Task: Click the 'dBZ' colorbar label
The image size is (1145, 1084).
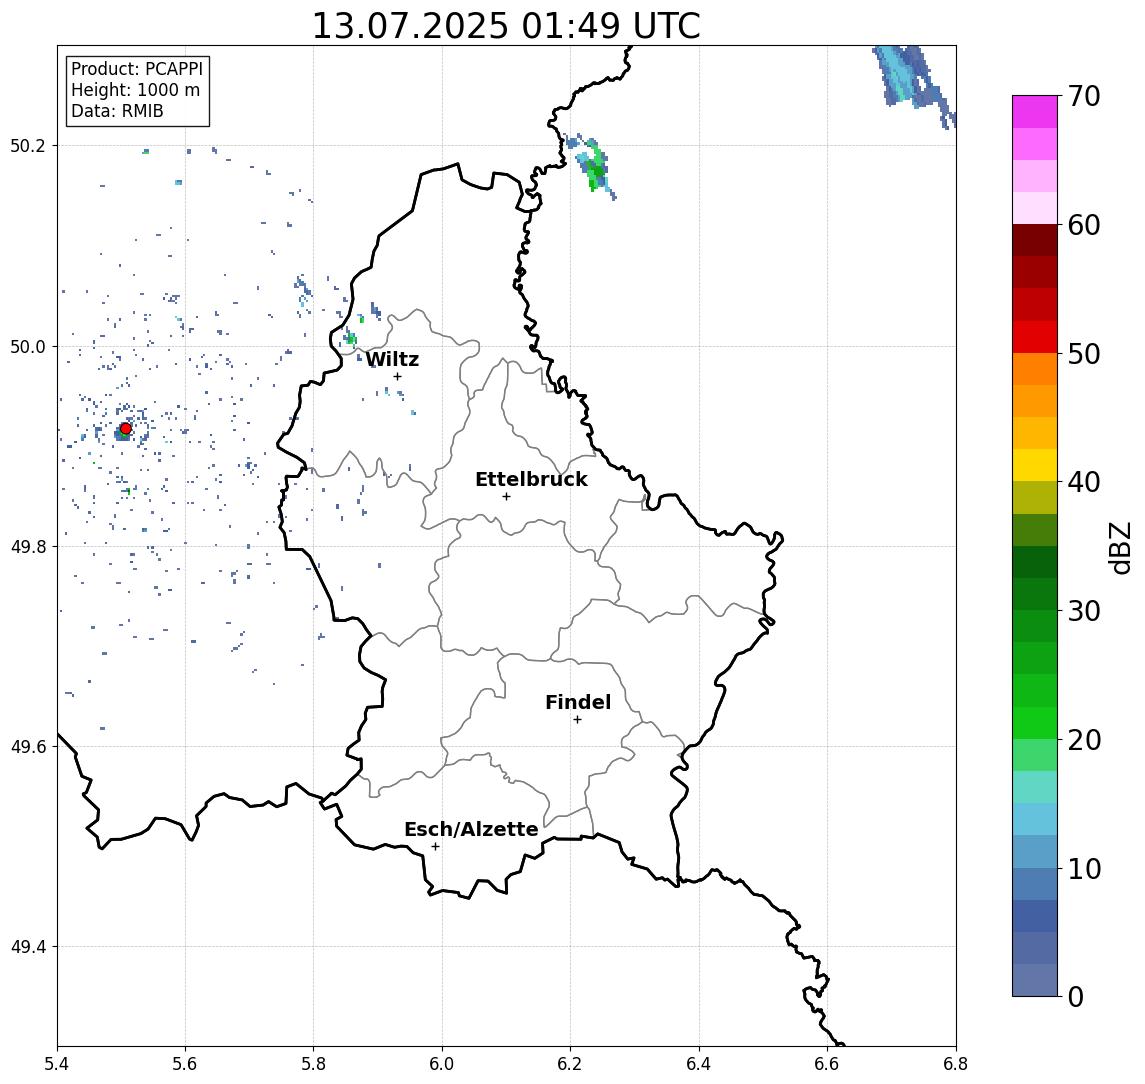Action: (1119, 547)
